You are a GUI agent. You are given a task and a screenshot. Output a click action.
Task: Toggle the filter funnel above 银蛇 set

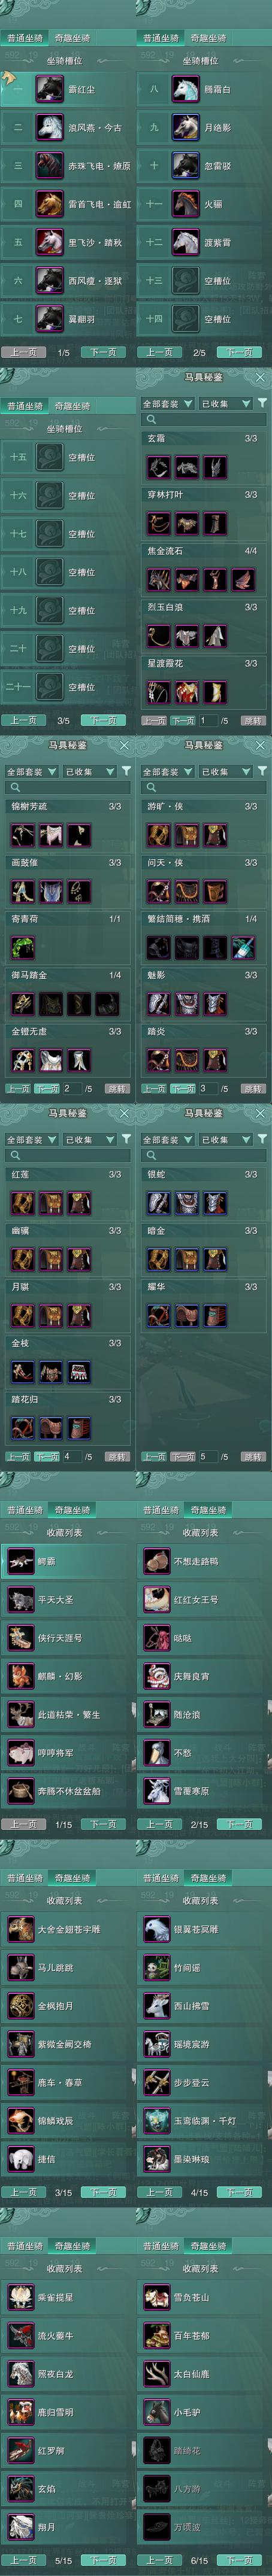click(262, 1139)
